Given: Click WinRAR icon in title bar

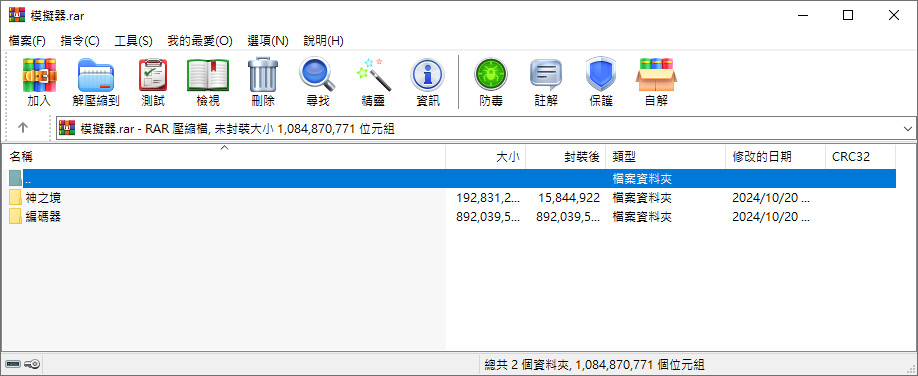Looking at the screenshot, I should pos(16,15).
